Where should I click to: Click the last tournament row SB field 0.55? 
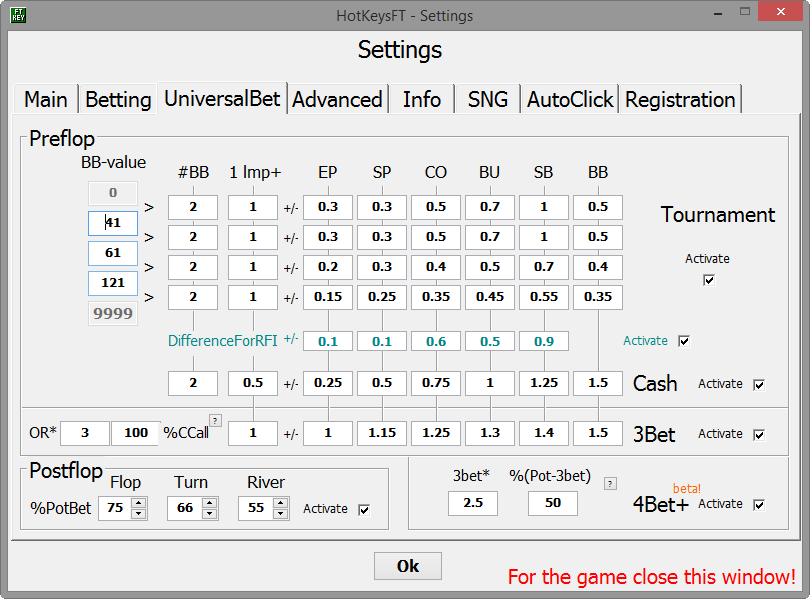pyautogui.click(x=544, y=297)
